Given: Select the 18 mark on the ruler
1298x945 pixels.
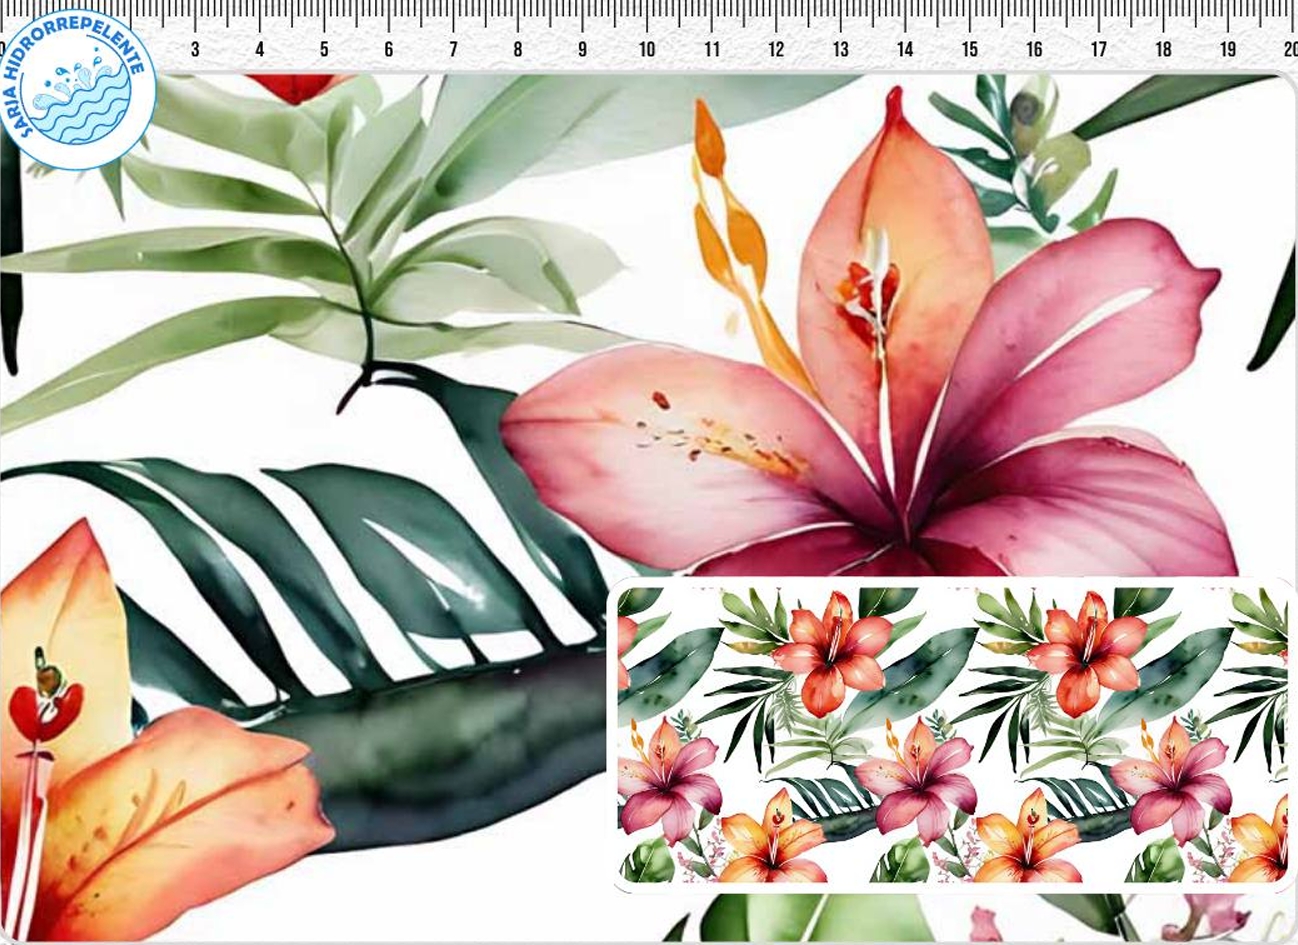Looking at the screenshot, I should pos(1163,49).
